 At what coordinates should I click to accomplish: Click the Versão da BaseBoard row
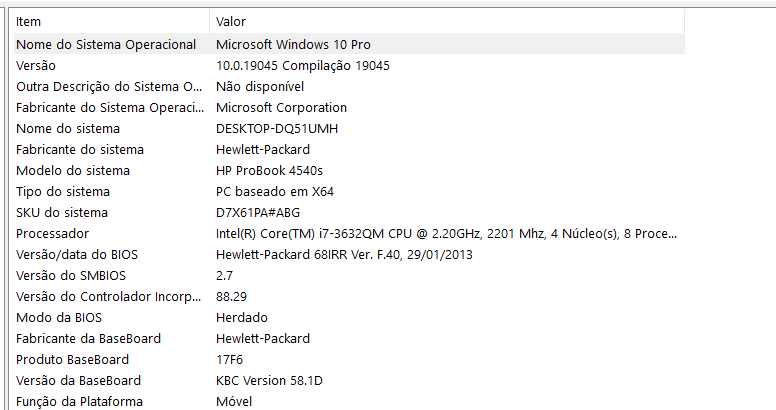click(78, 380)
